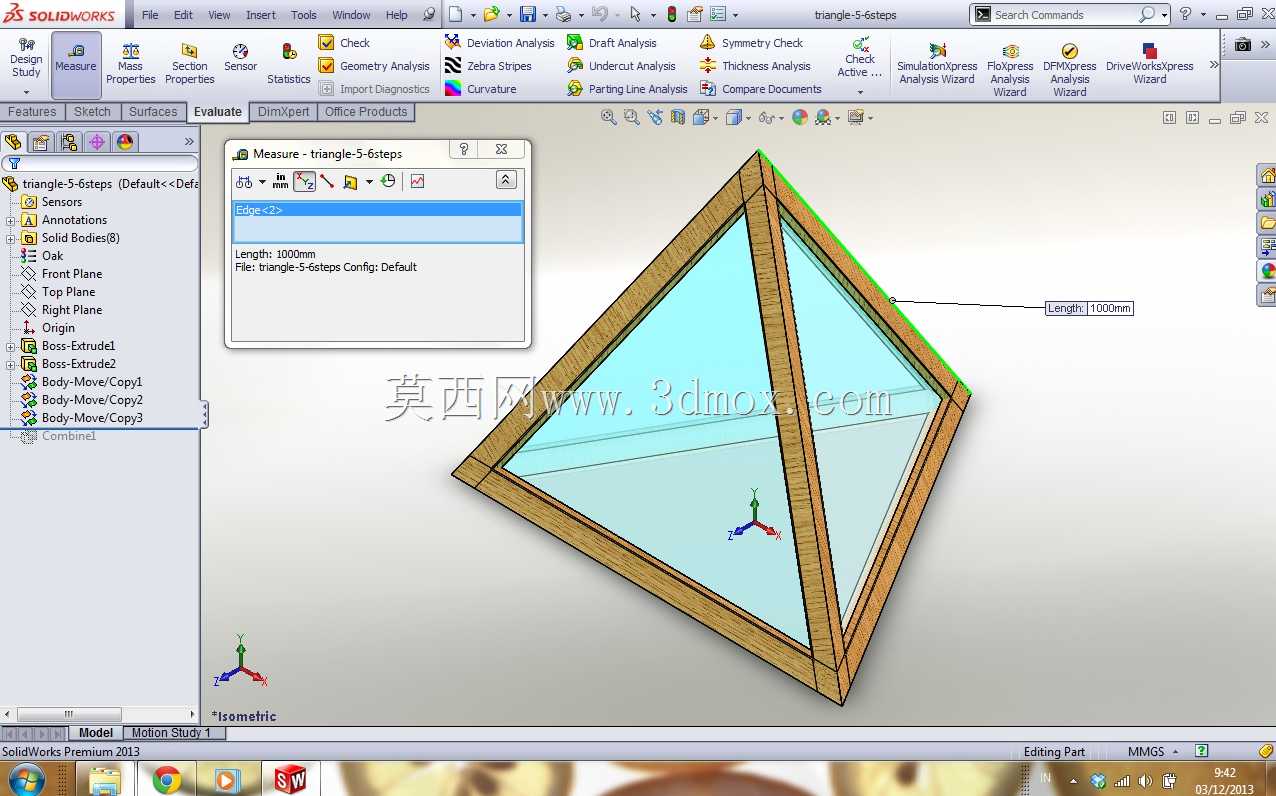The width and height of the screenshot is (1276, 796).
Task: Open Chrome from the taskbar
Action: tap(166, 779)
